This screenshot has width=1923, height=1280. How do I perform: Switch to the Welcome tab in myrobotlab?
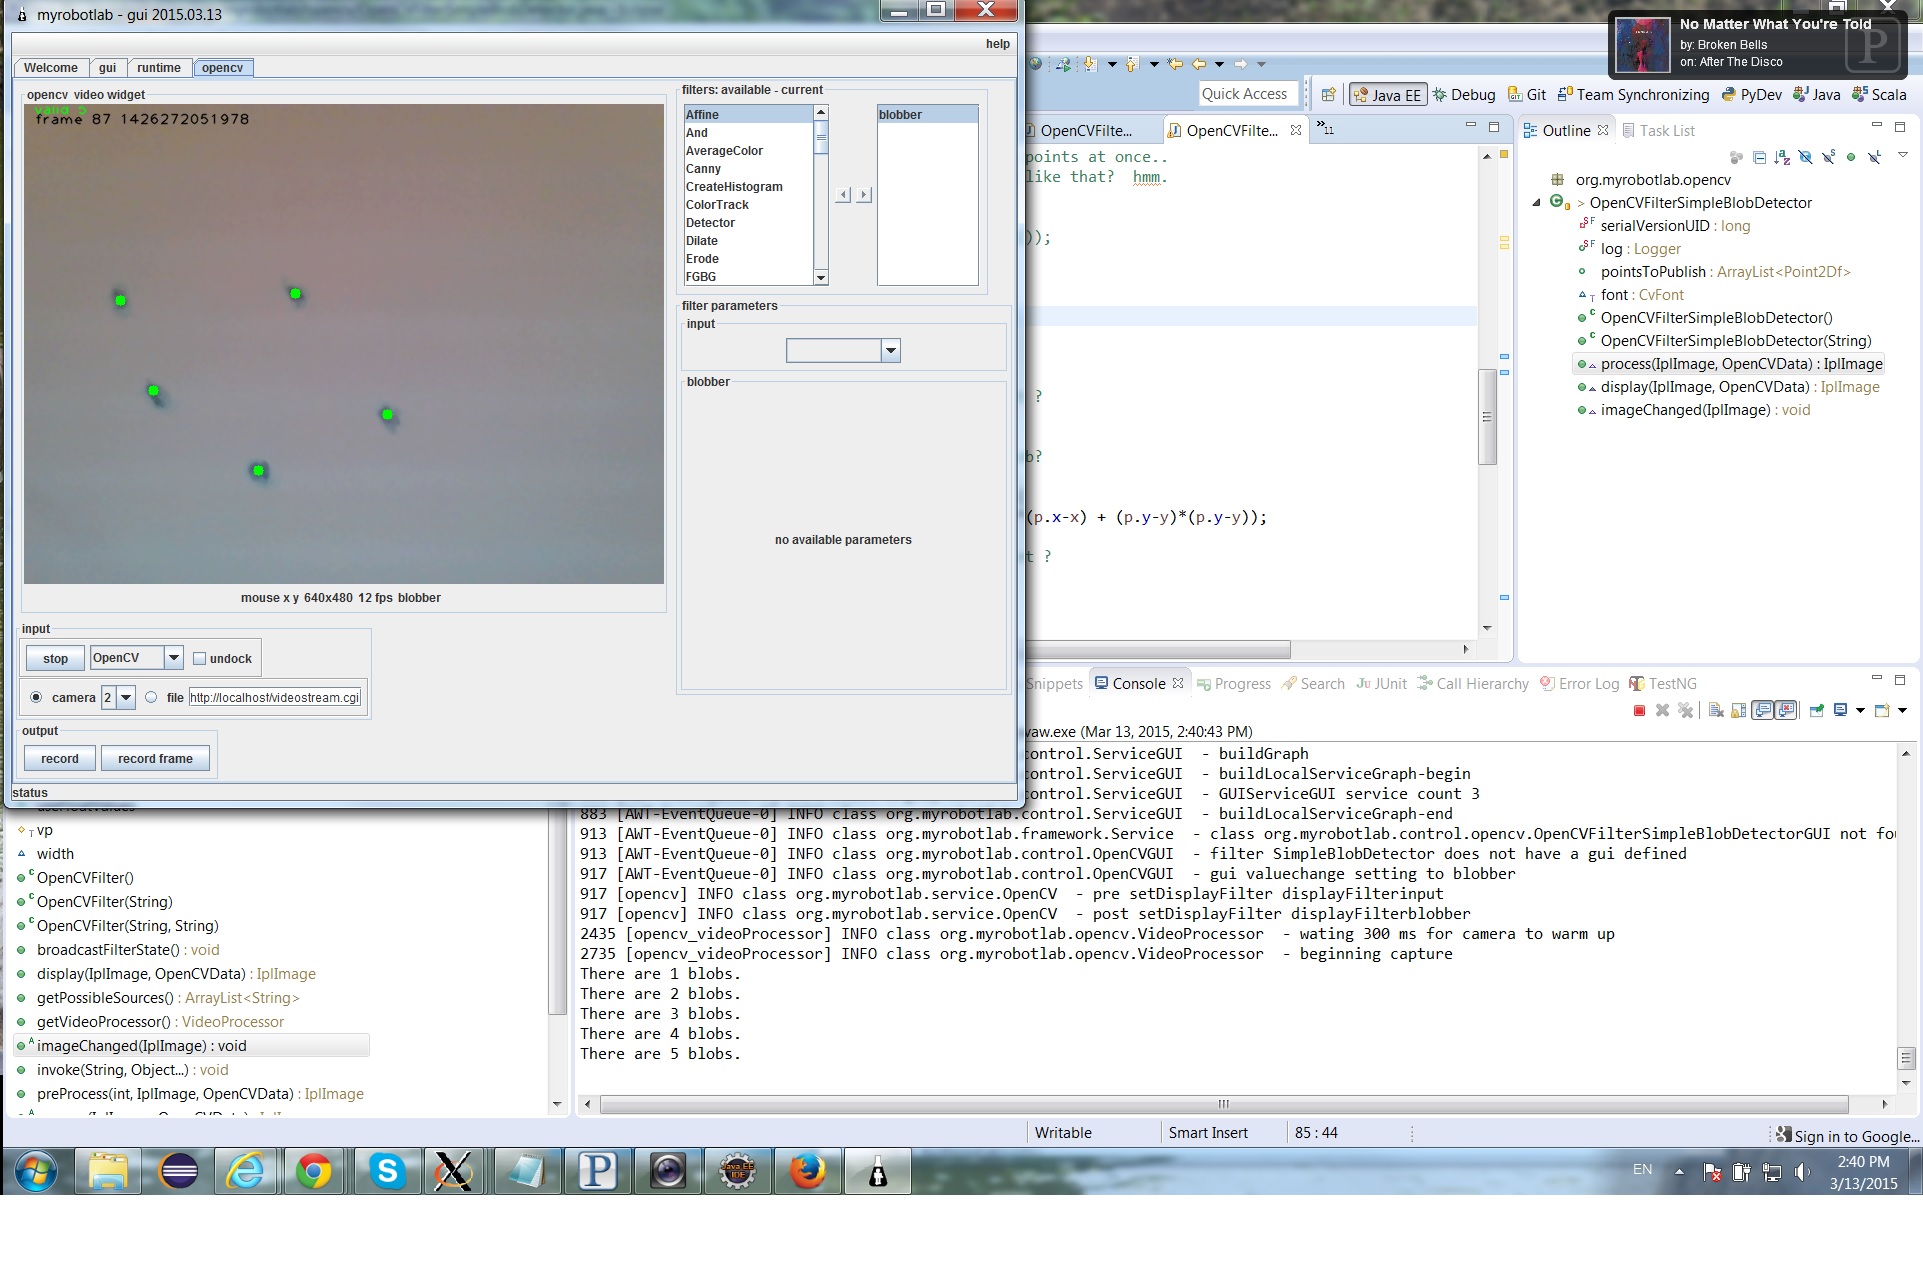50,68
